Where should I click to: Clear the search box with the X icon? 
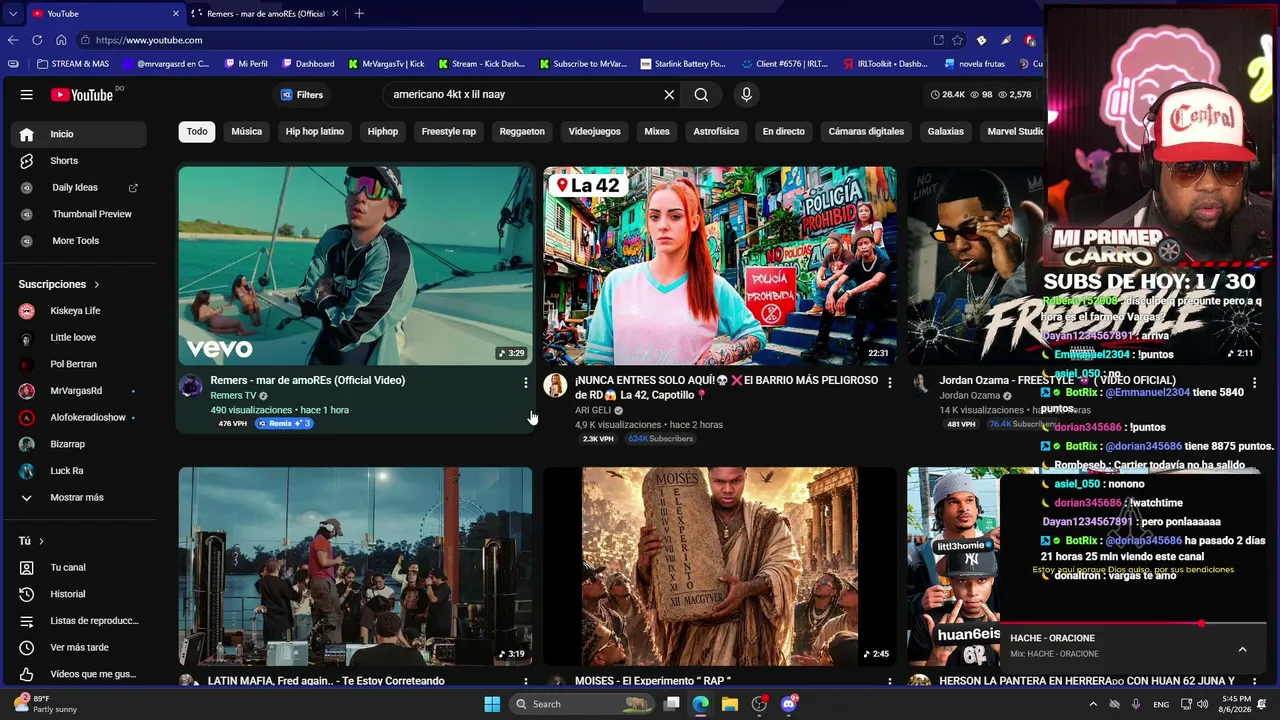click(669, 95)
